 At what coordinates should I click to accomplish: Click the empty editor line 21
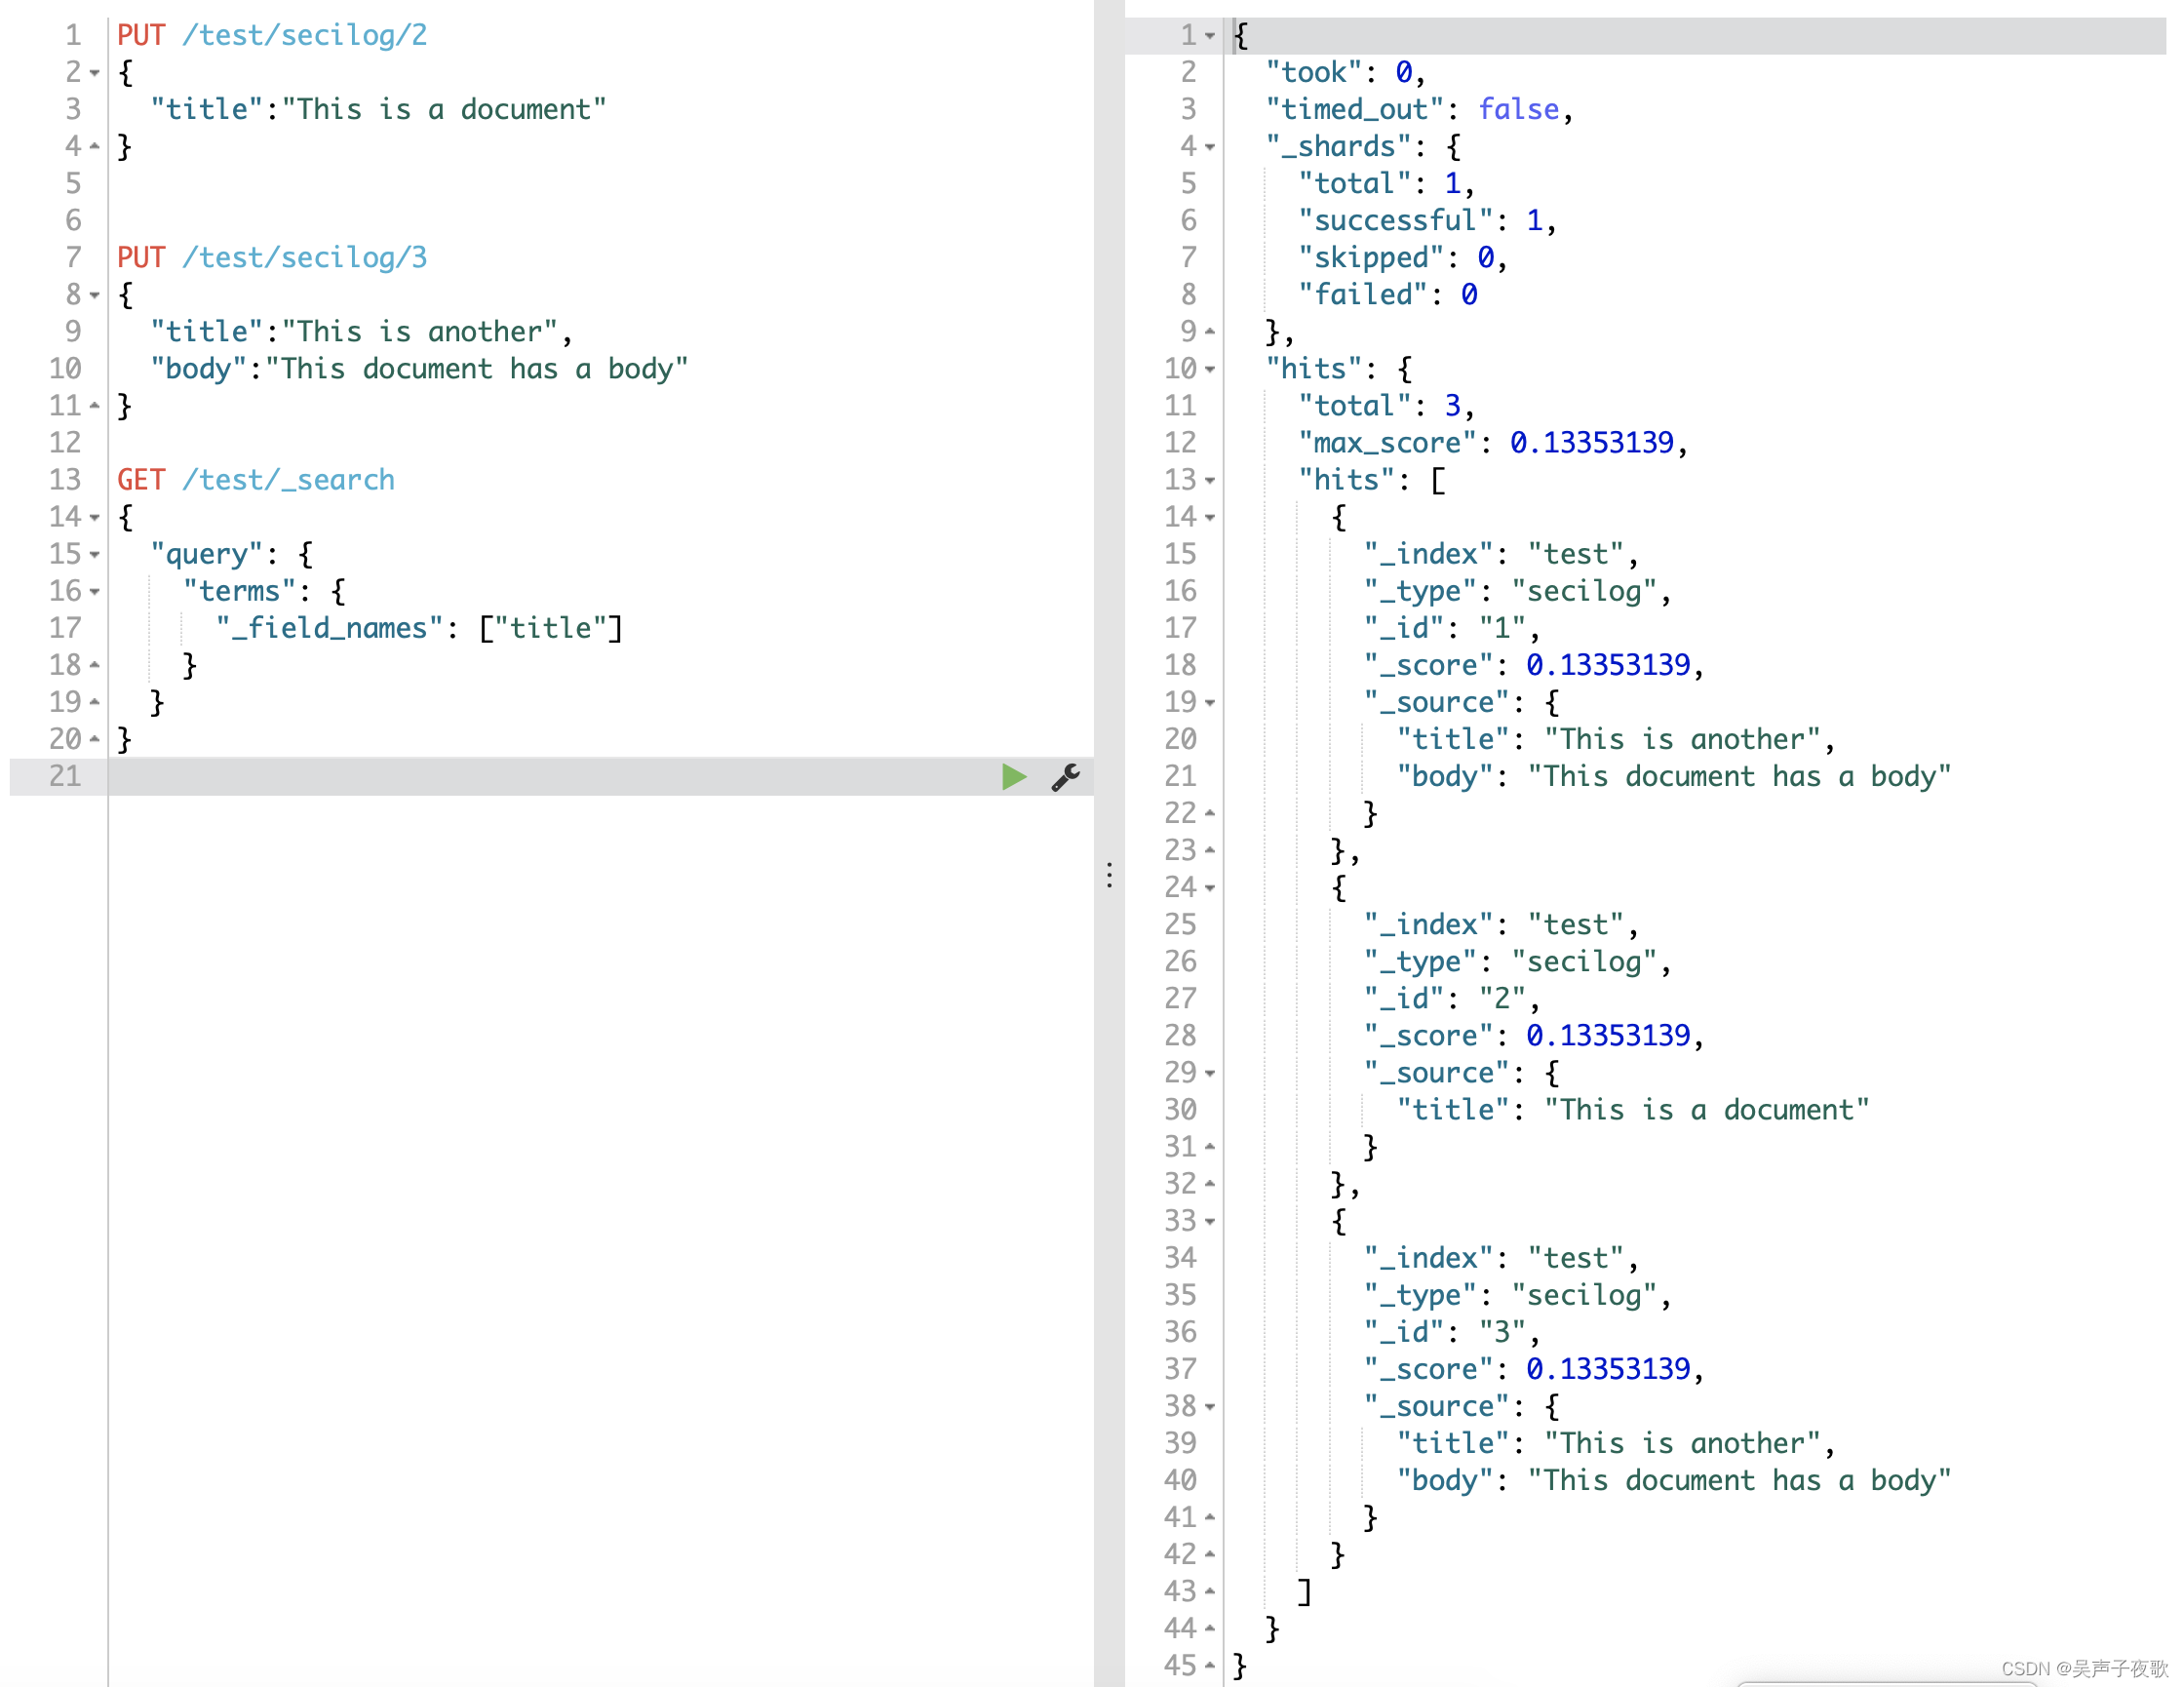(500, 777)
